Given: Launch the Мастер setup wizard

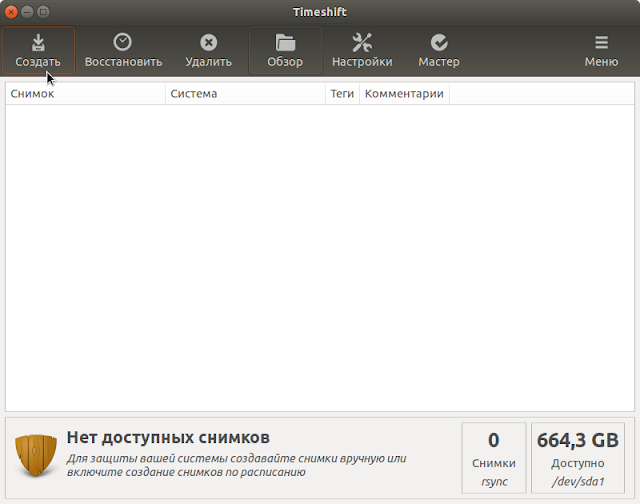Looking at the screenshot, I should pos(439,51).
